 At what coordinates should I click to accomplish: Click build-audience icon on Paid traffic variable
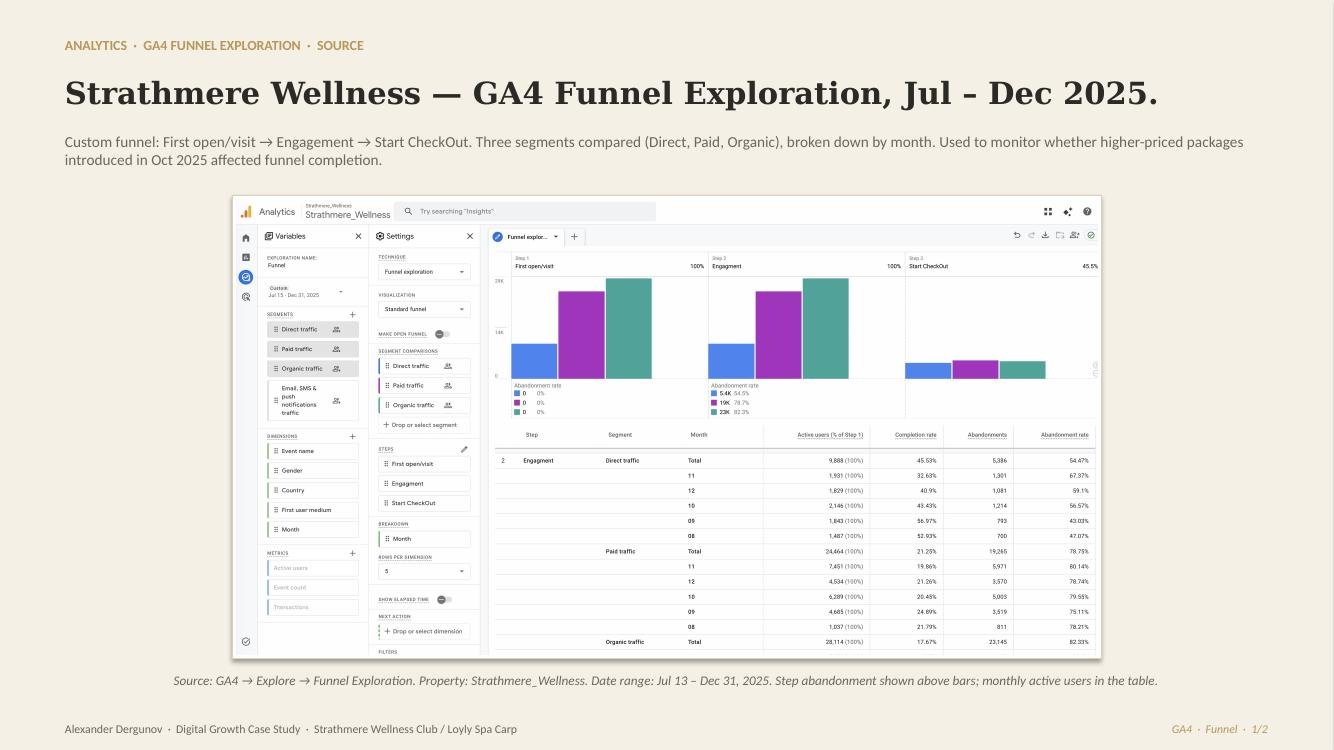pyautogui.click(x=337, y=349)
